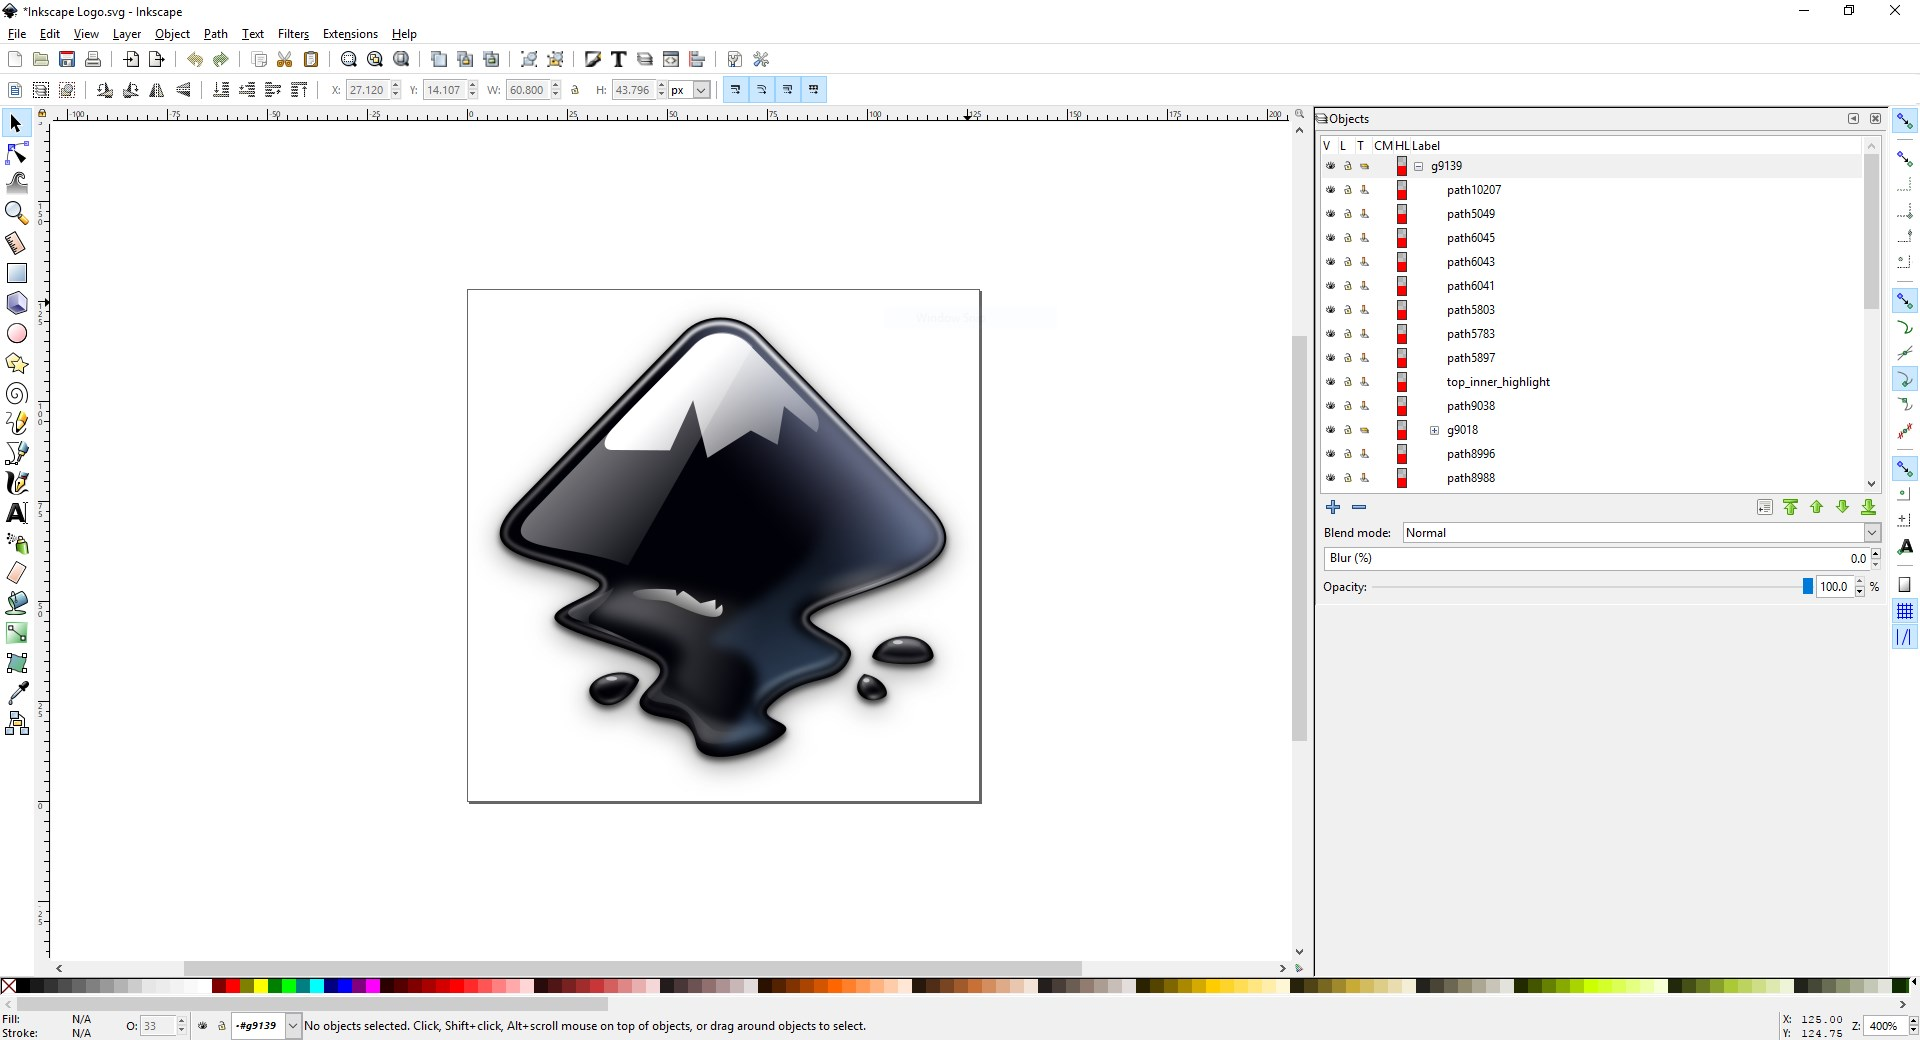Open the Extensions menu
This screenshot has width=1920, height=1040.
tap(349, 33)
